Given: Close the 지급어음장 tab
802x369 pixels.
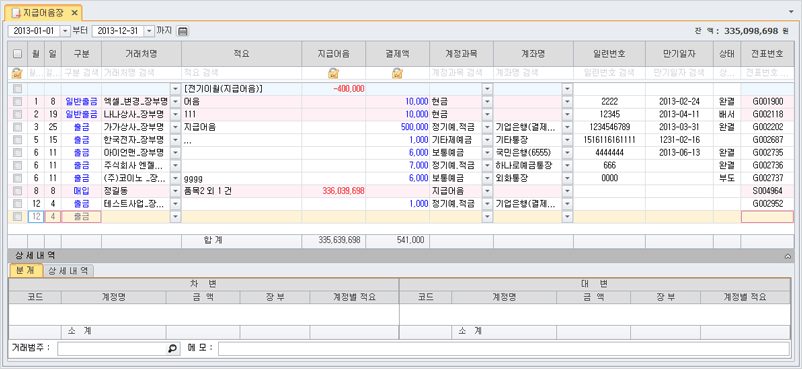Looking at the screenshot, I should click(74, 12).
